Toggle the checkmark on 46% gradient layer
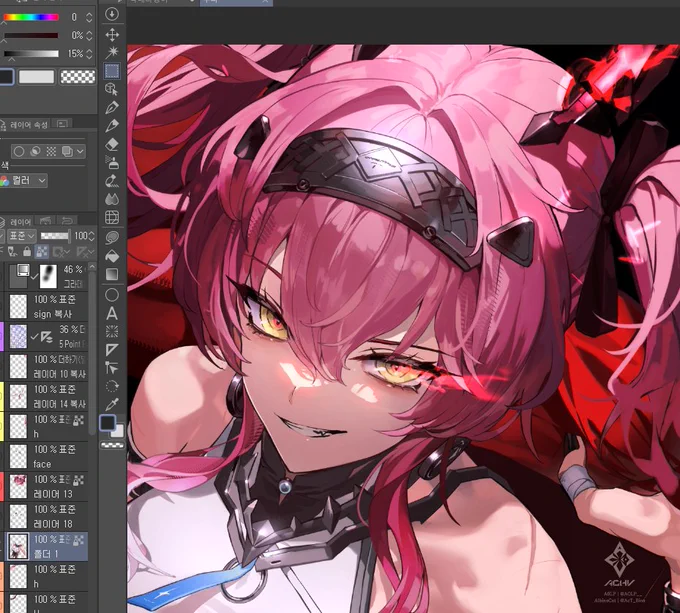 pyautogui.click(x=35, y=277)
